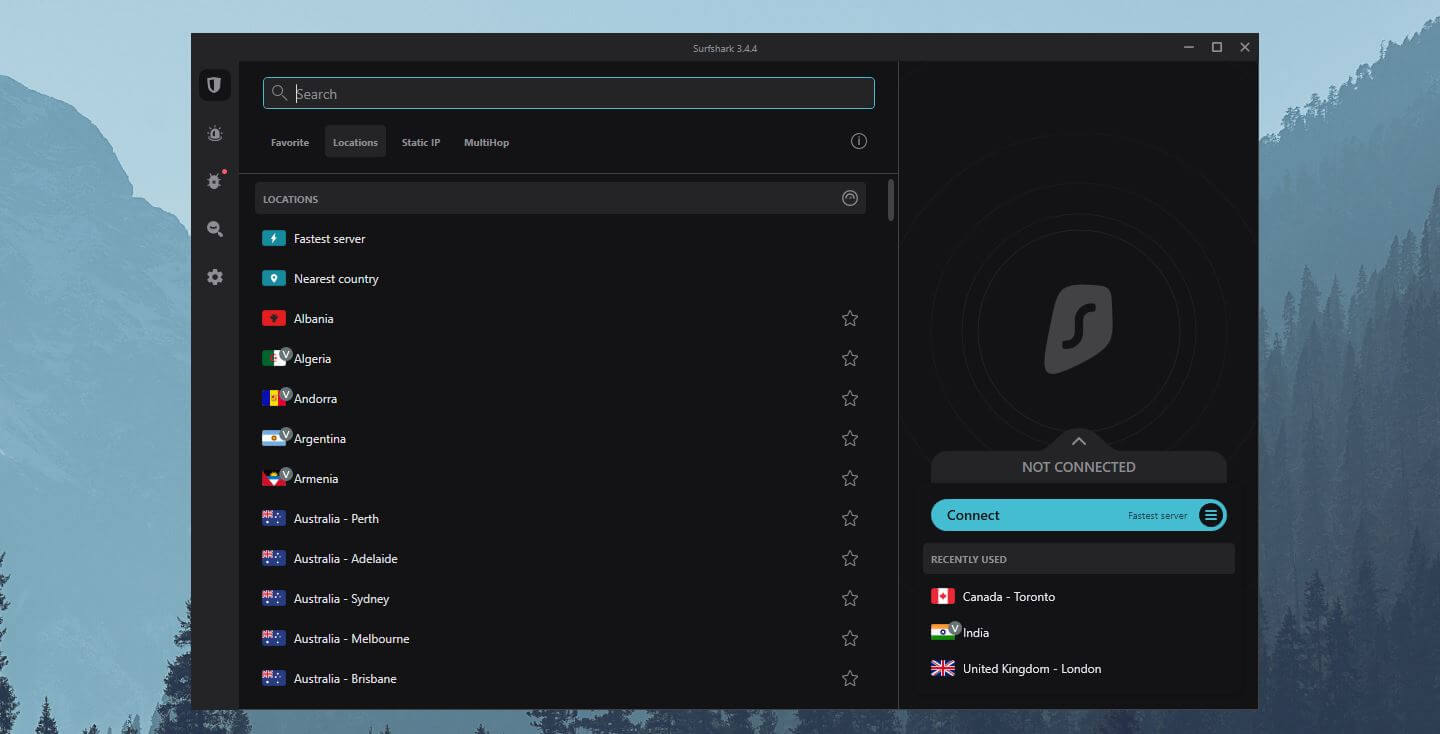Switch to the Favorite tab
Image resolution: width=1440 pixels, height=734 pixels.
click(290, 142)
